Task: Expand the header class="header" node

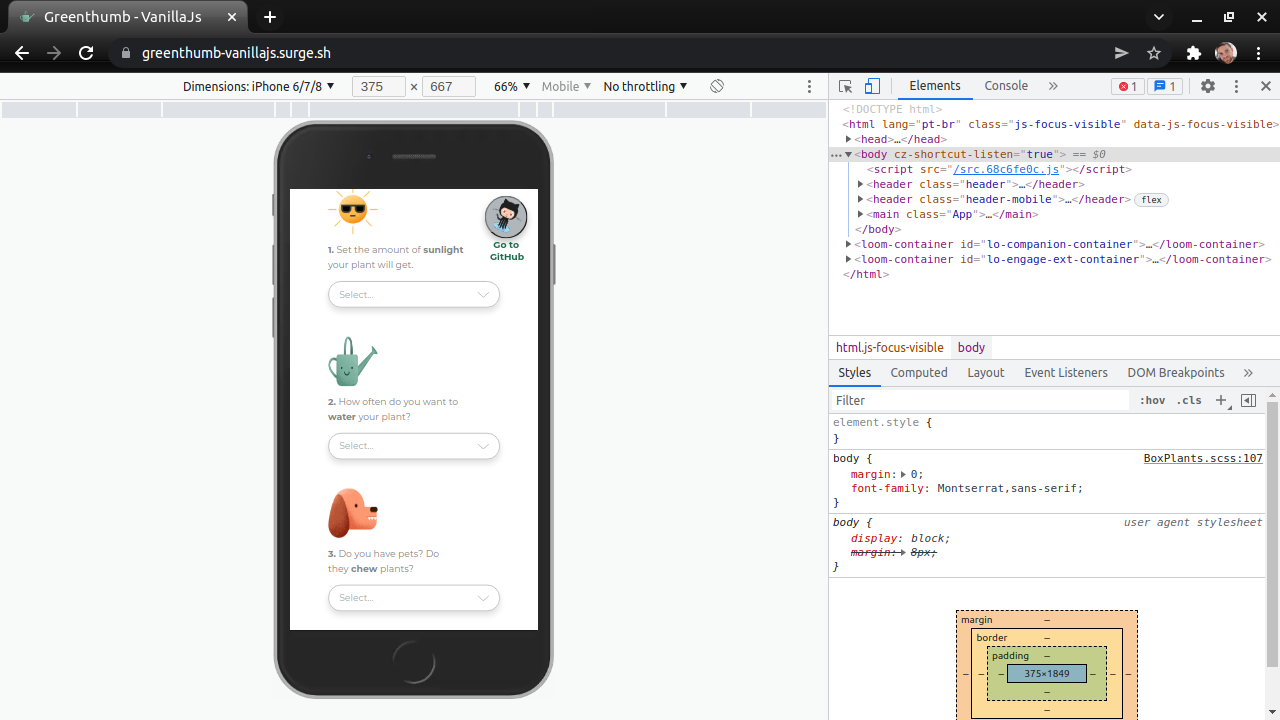Action: coord(861,184)
